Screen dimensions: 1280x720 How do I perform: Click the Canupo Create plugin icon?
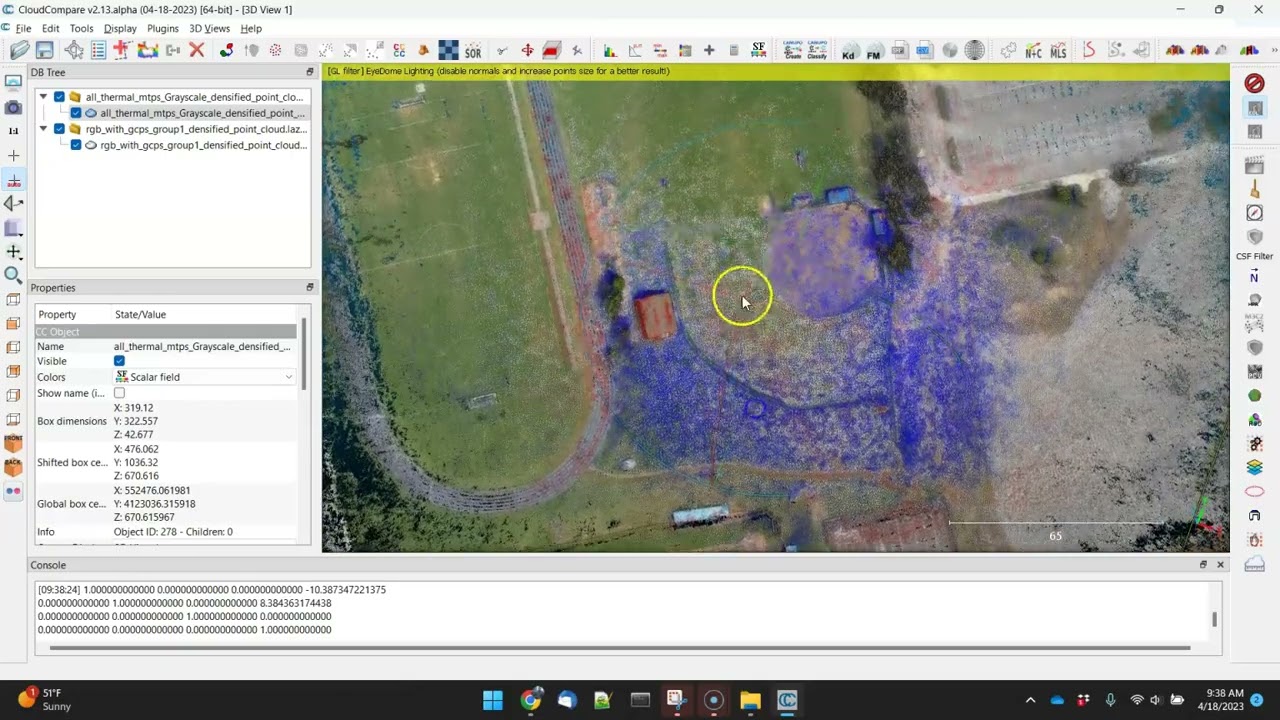(793, 50)
